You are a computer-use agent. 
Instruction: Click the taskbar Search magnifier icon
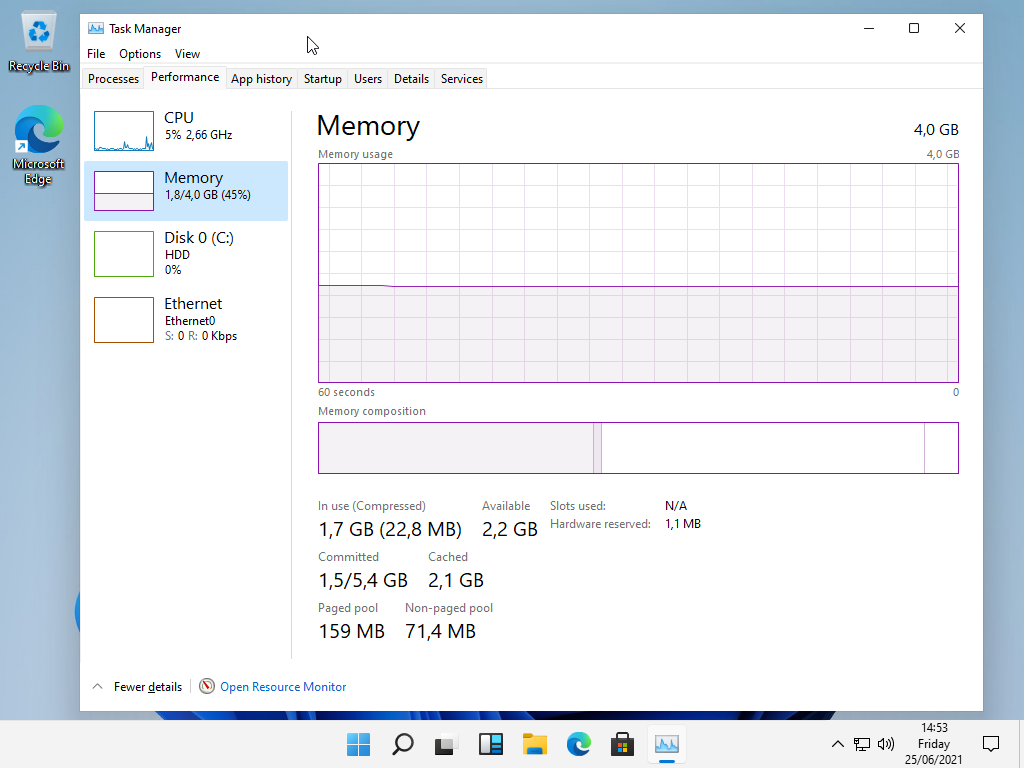[x=402, y=744]
